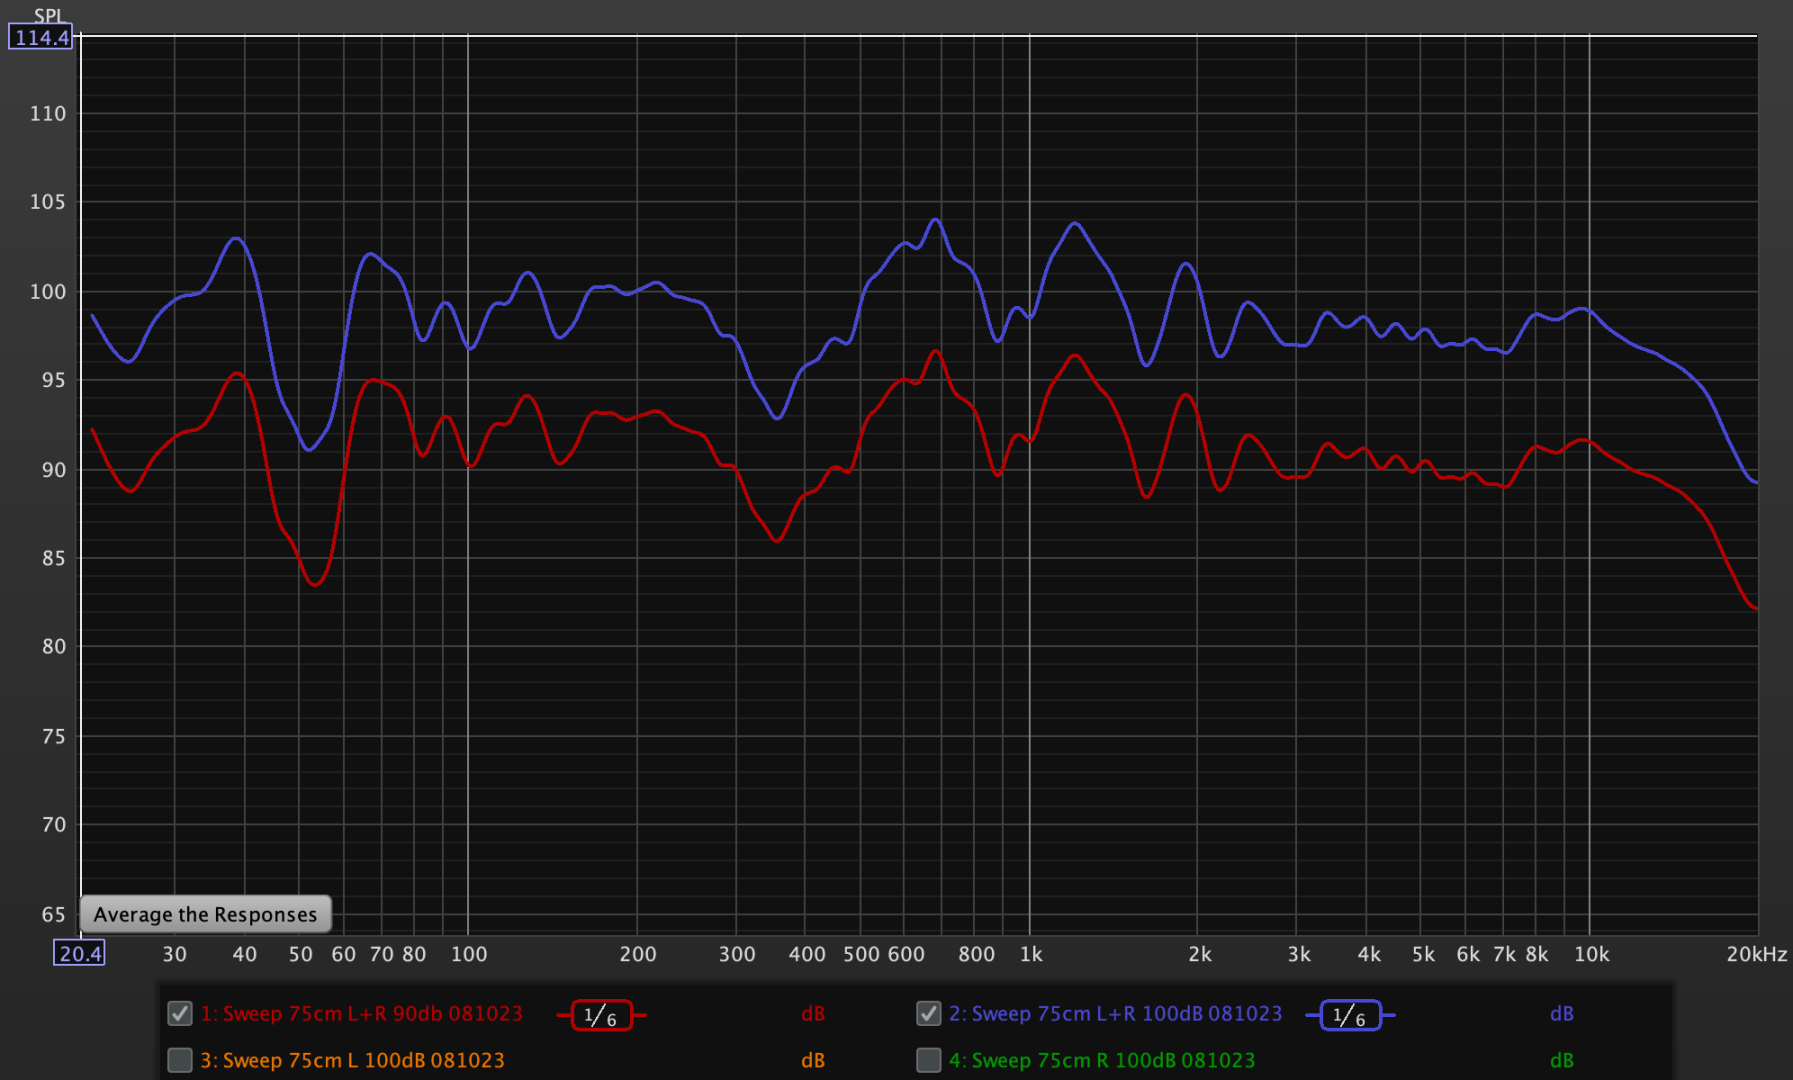Select the 114.4 SPL axis top value box
Viewport: 1793px width, 1080px height.
point(41,38)
